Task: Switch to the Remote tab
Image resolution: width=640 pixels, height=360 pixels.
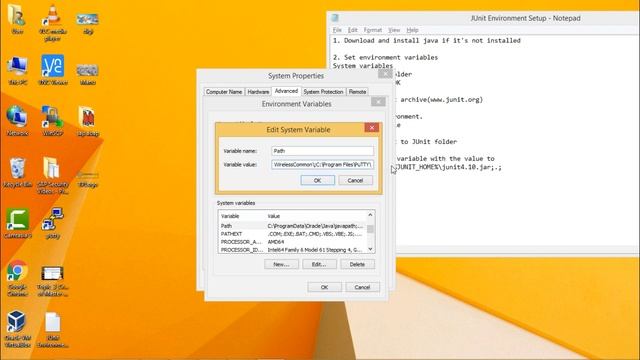Action: (357, 92)
